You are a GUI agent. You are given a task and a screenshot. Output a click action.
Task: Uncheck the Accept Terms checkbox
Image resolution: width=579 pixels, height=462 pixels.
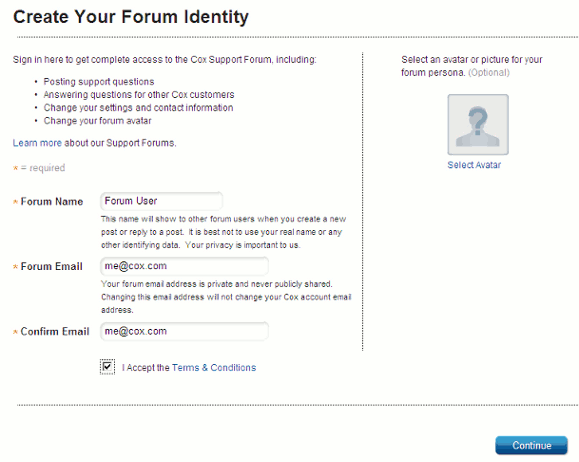coord(107,367)
